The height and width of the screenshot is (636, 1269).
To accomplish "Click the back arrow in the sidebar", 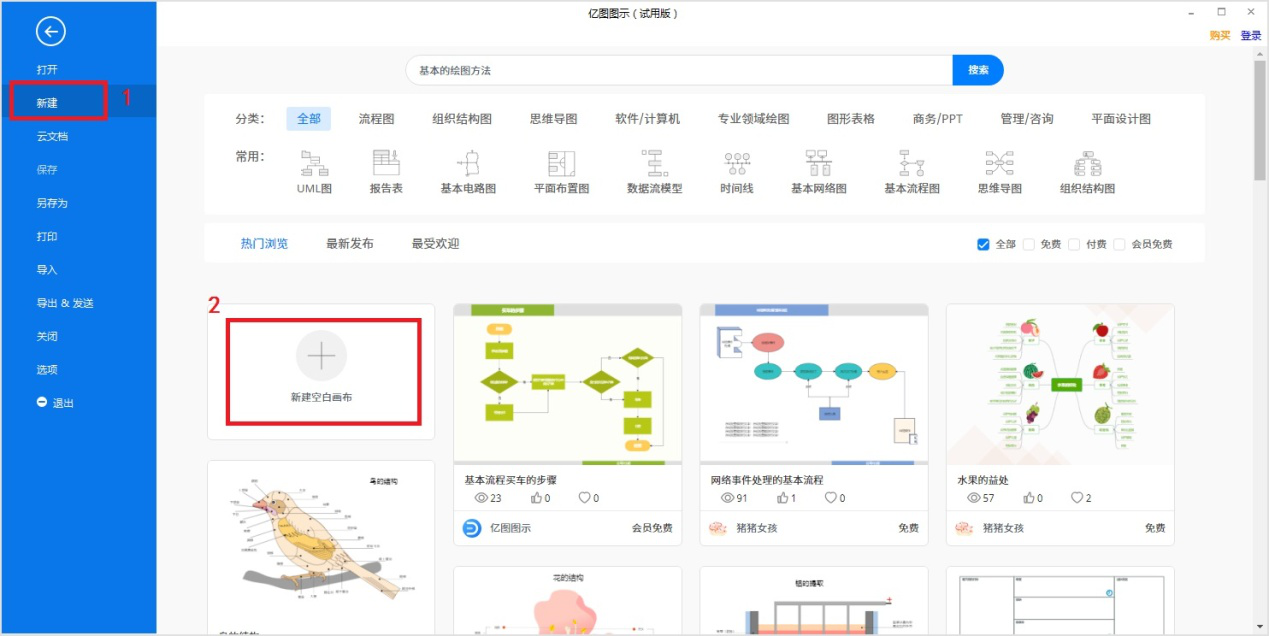I will click(50, 32).
